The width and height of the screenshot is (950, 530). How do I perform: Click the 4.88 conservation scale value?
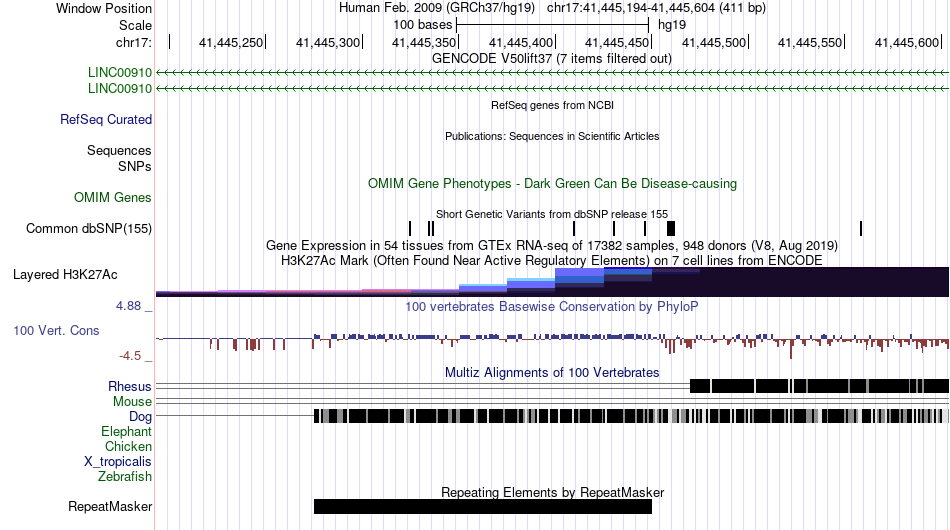128,306
